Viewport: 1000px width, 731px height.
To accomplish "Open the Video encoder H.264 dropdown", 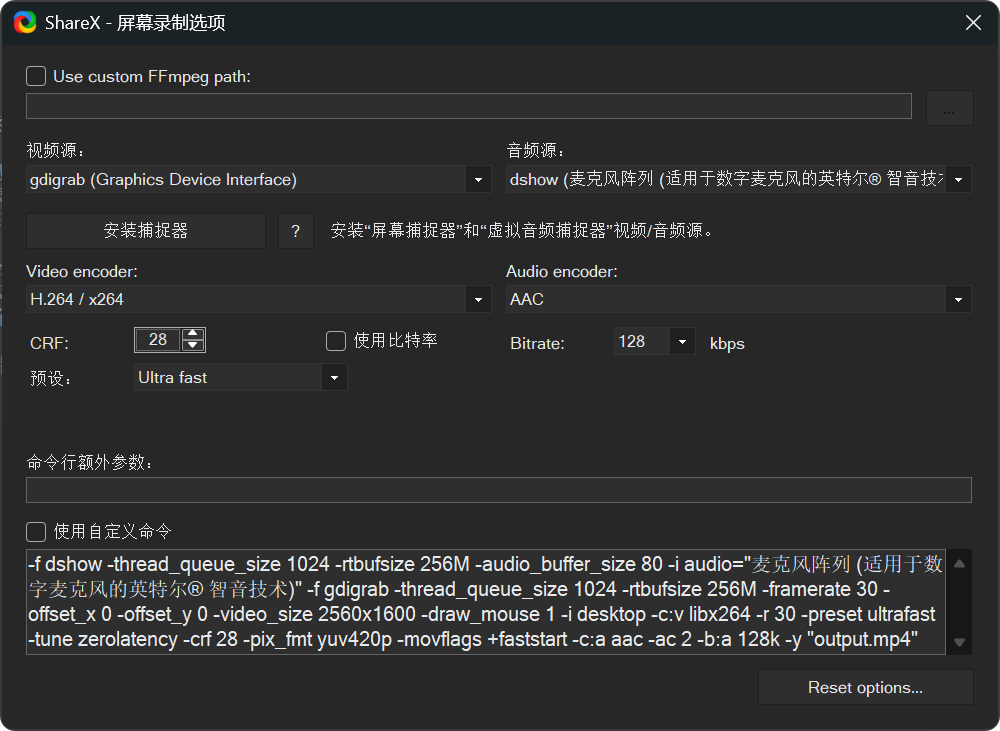I will [478, 299].
